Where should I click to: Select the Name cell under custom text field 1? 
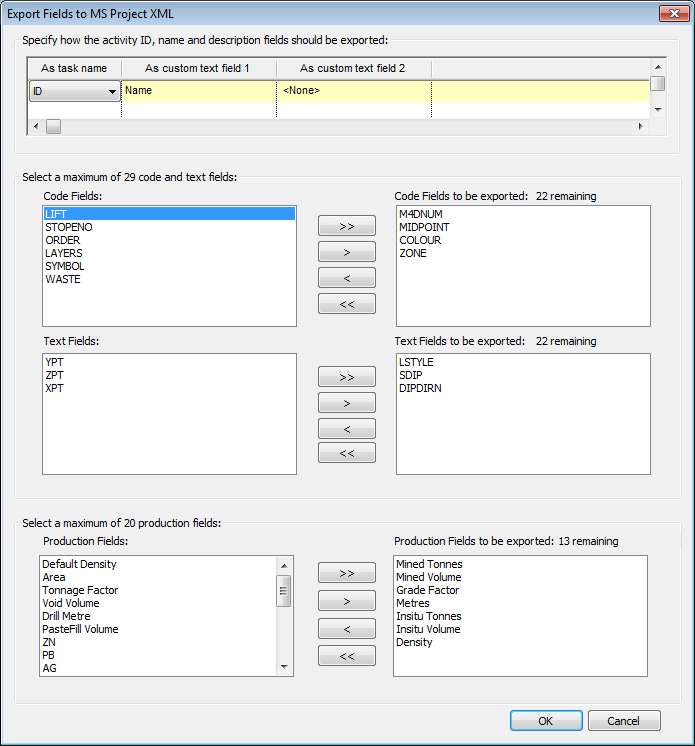(198, 92)
